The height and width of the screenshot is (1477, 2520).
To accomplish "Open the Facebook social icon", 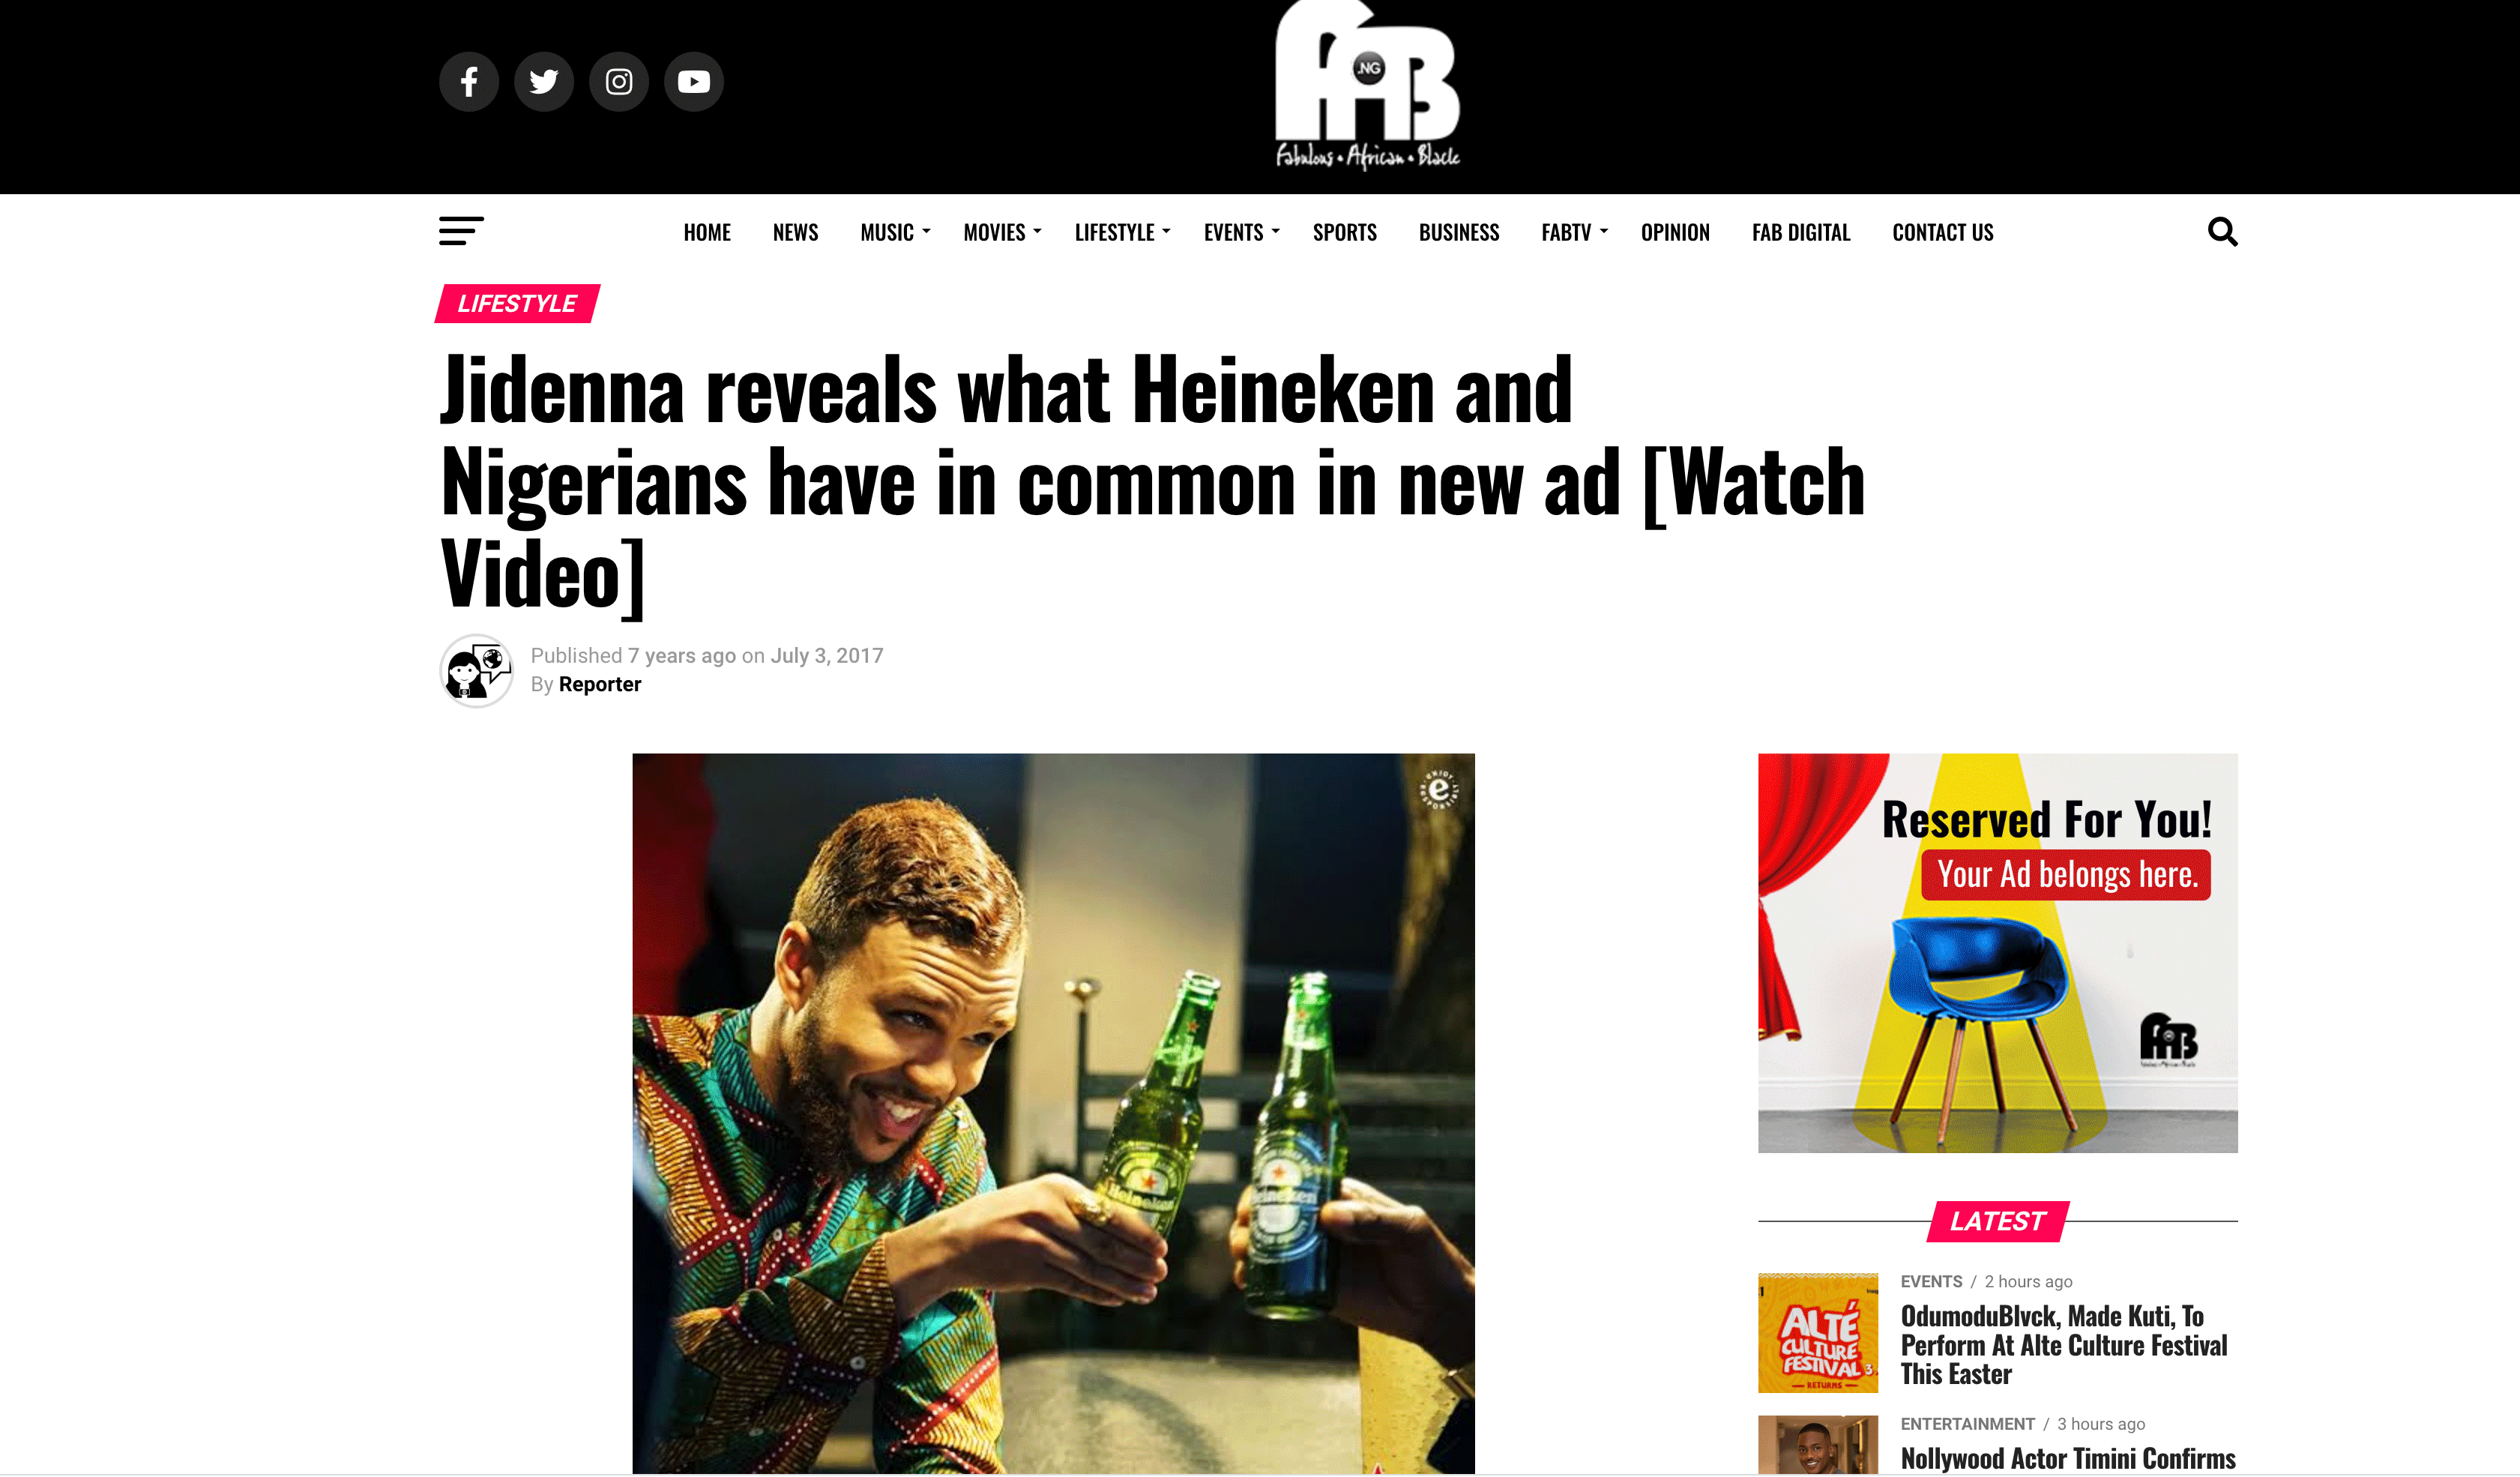I will coord(468,81).
